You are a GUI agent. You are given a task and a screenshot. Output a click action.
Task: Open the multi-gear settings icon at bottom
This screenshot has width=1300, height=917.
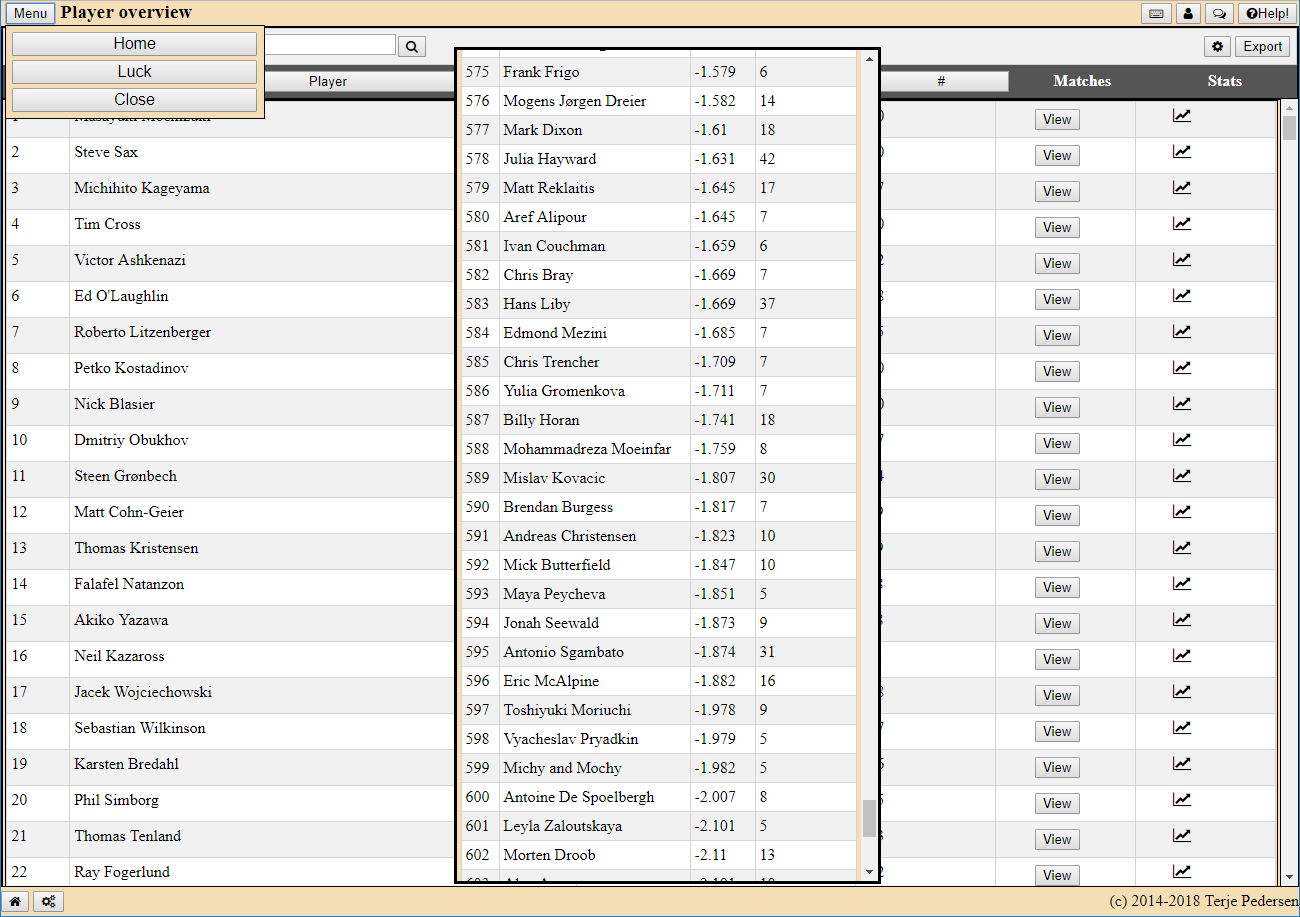coord(48,902)
